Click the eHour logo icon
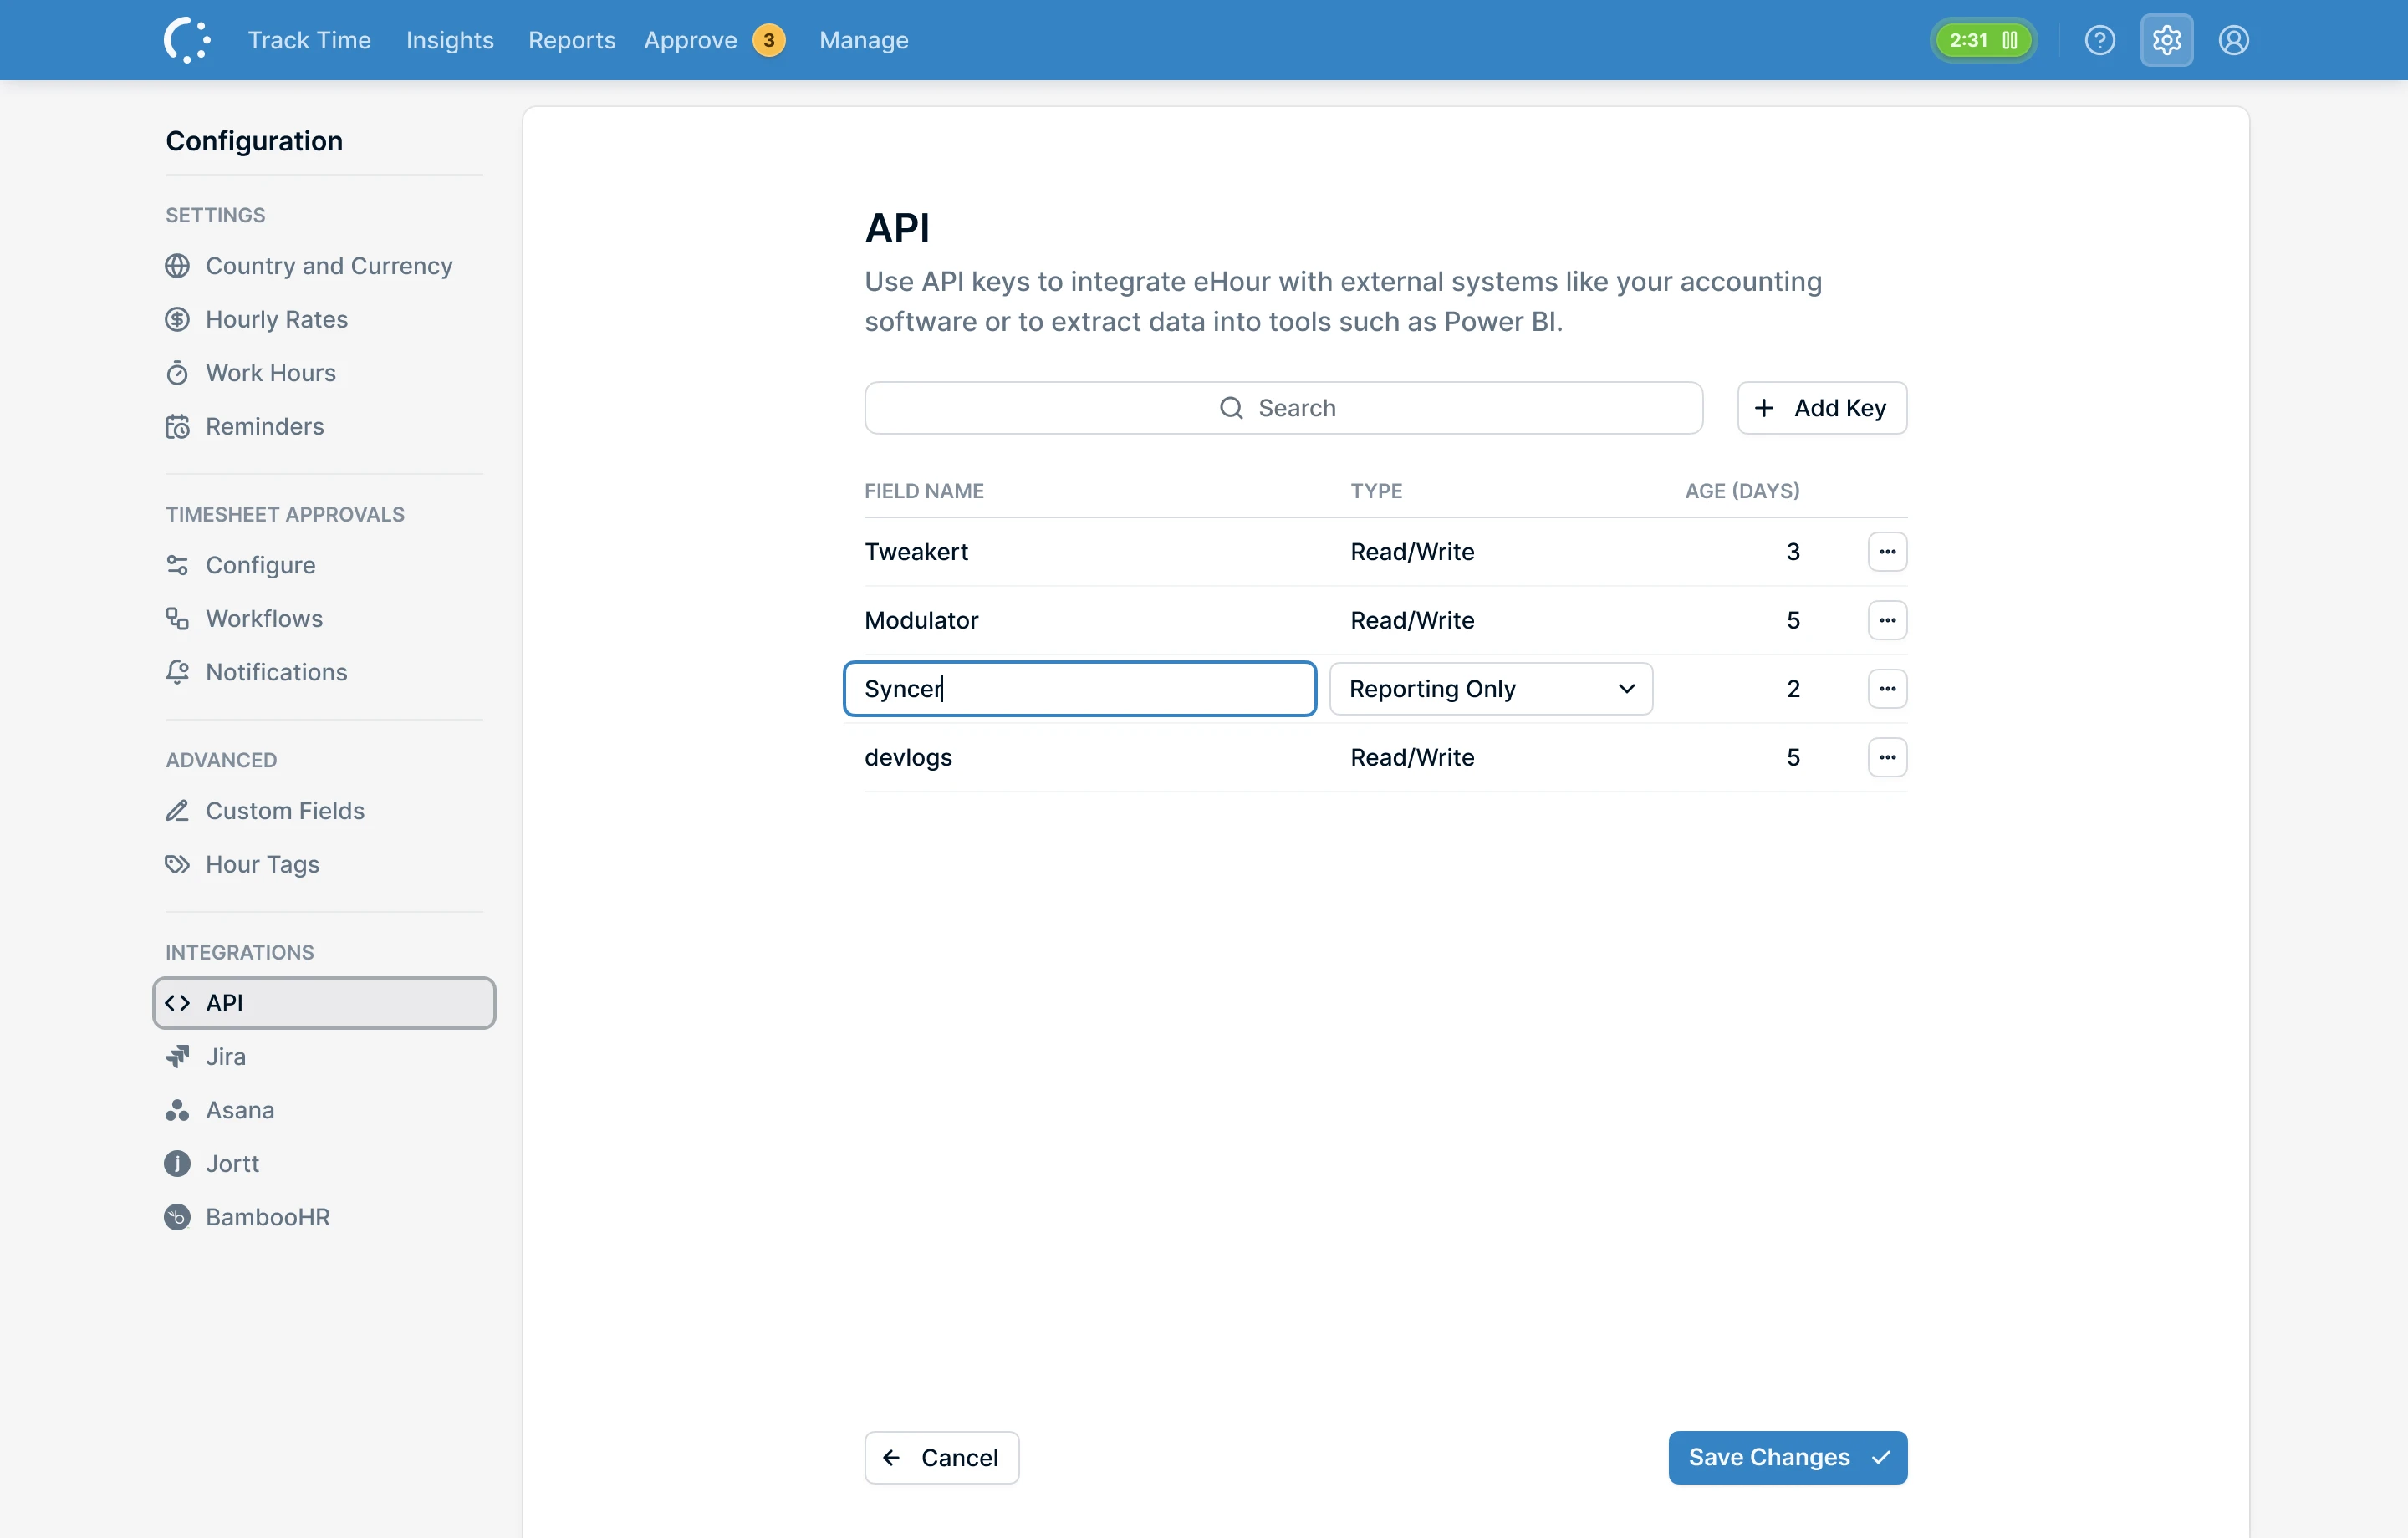The image size is (2408, 1538). click(187, 40)
